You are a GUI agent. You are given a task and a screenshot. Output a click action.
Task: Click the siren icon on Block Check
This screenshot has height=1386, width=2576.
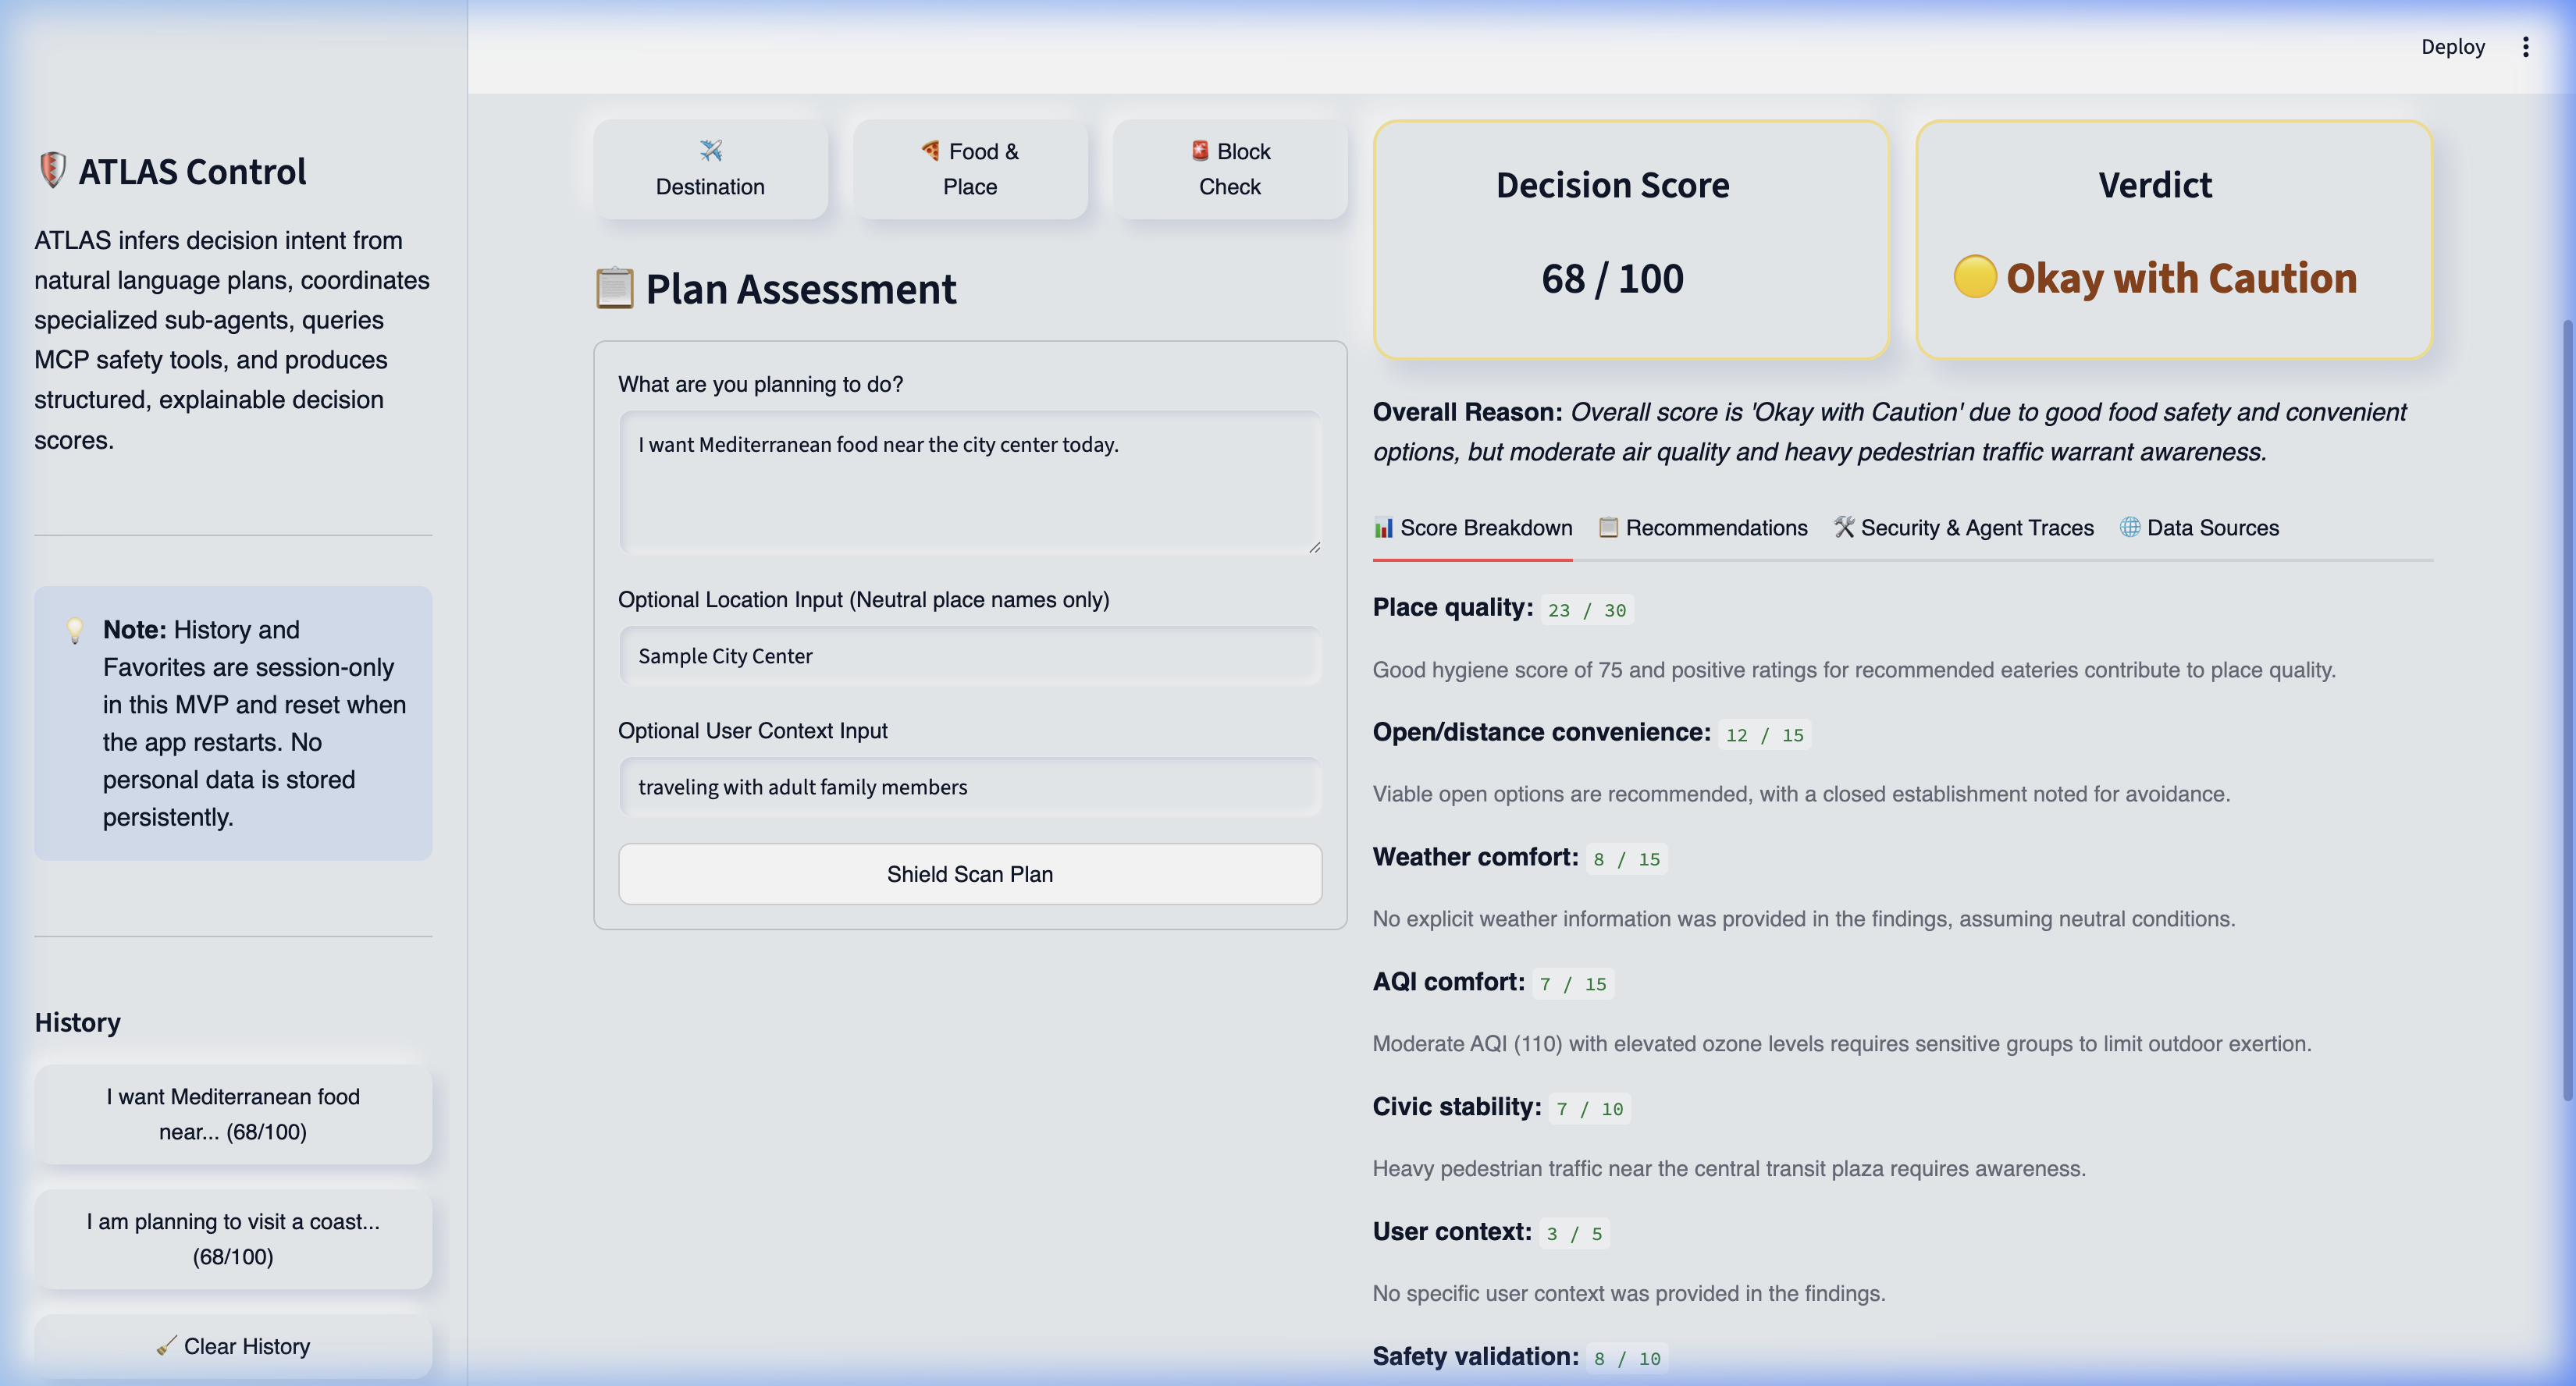[1200, 151]
